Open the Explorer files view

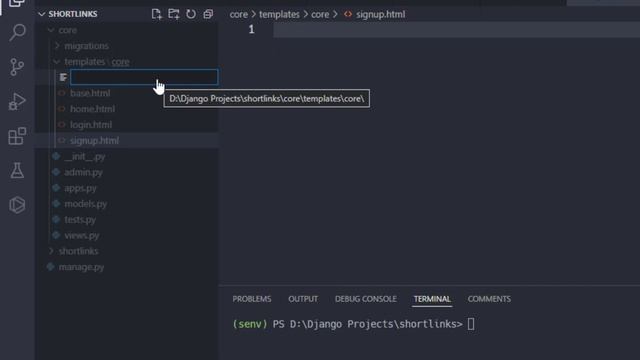tap(16, 3)
